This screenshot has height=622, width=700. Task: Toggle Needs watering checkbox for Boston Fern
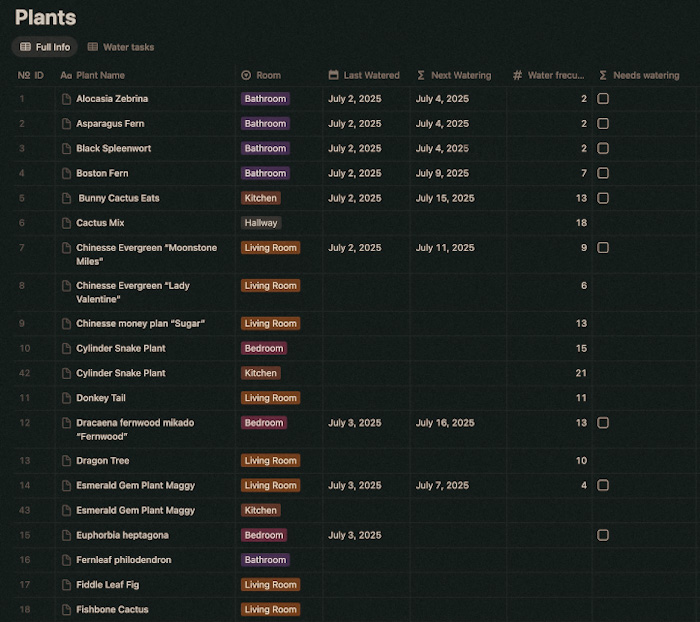(603, 173)
